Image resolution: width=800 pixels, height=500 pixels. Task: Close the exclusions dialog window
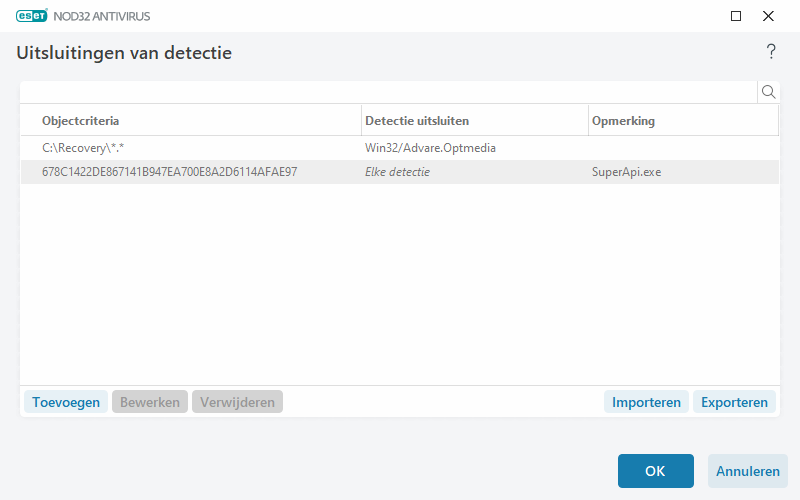pyautogui.click(x=768, y=16)
